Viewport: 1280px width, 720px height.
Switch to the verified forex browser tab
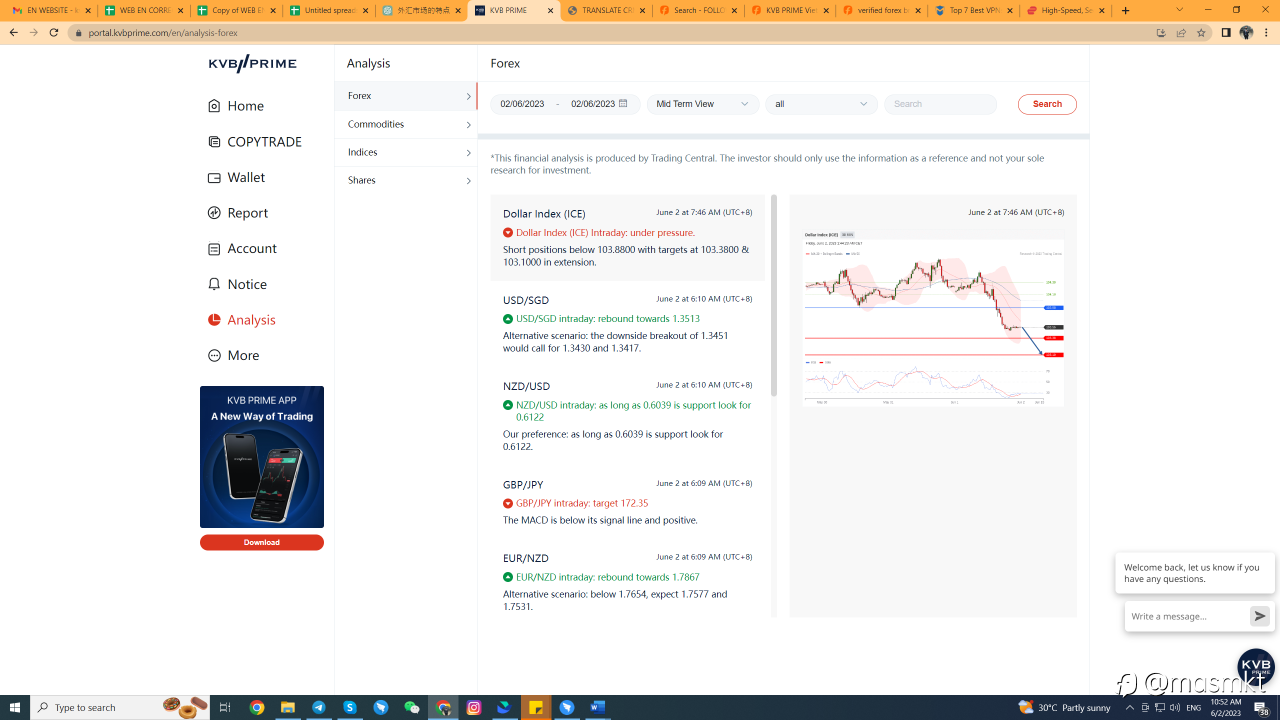880,11
